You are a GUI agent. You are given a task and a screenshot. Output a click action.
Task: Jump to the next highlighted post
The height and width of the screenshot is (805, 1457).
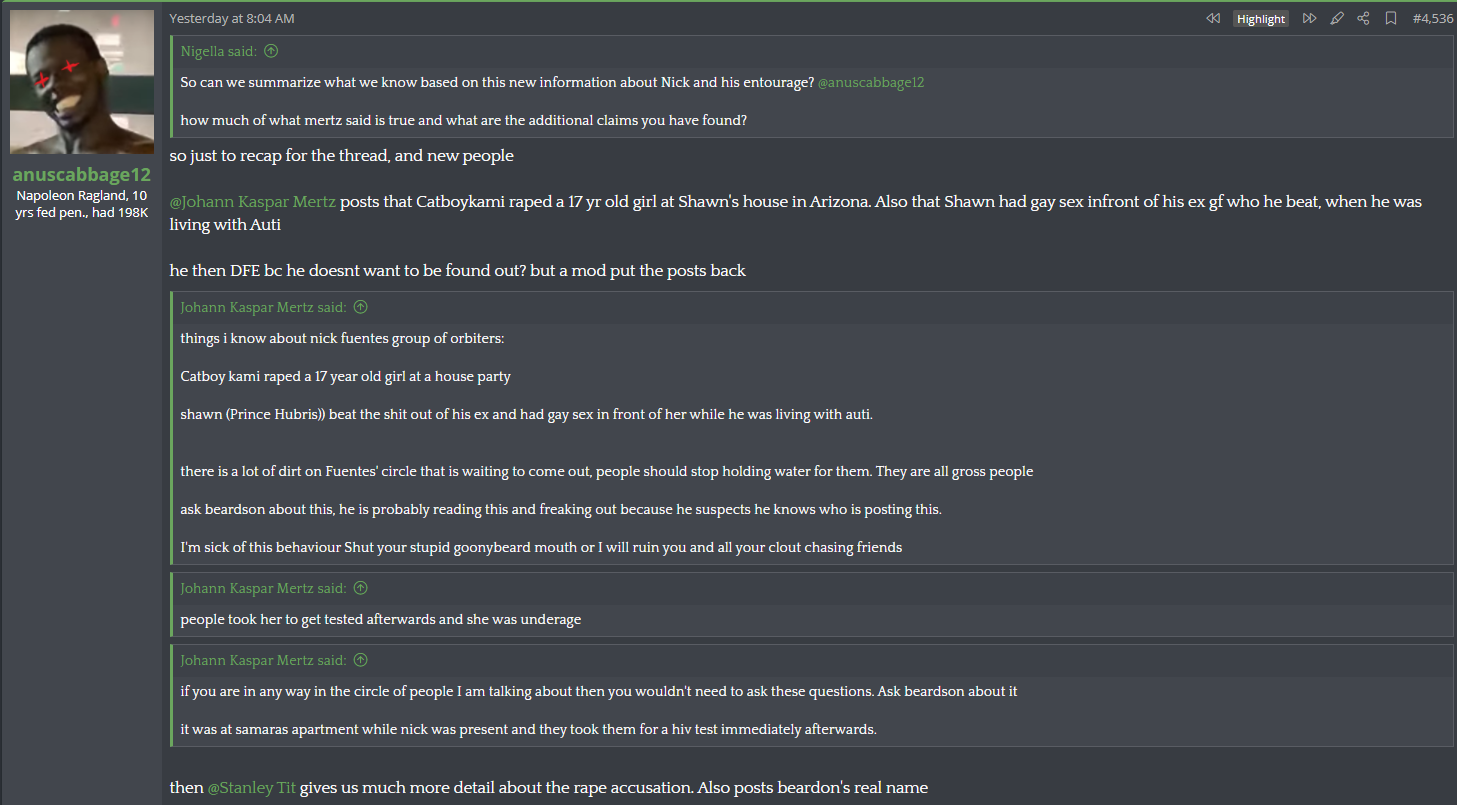[1309, 19]
